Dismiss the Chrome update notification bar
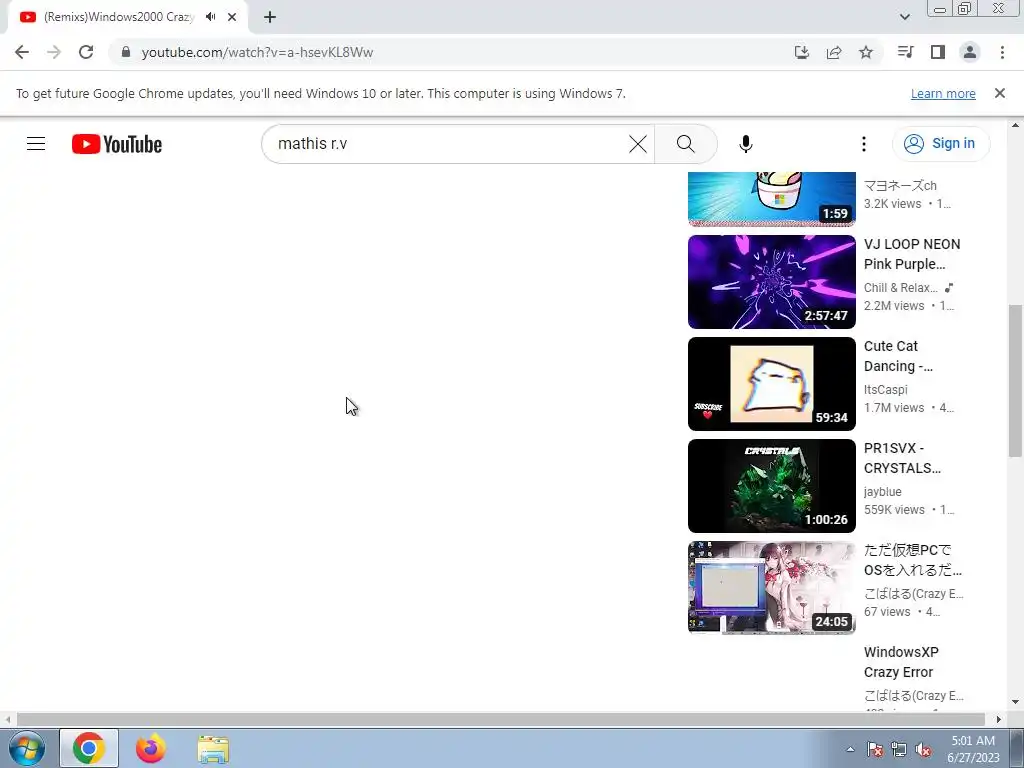This screenshot has height=768, width=1024. pos(1000,93)
